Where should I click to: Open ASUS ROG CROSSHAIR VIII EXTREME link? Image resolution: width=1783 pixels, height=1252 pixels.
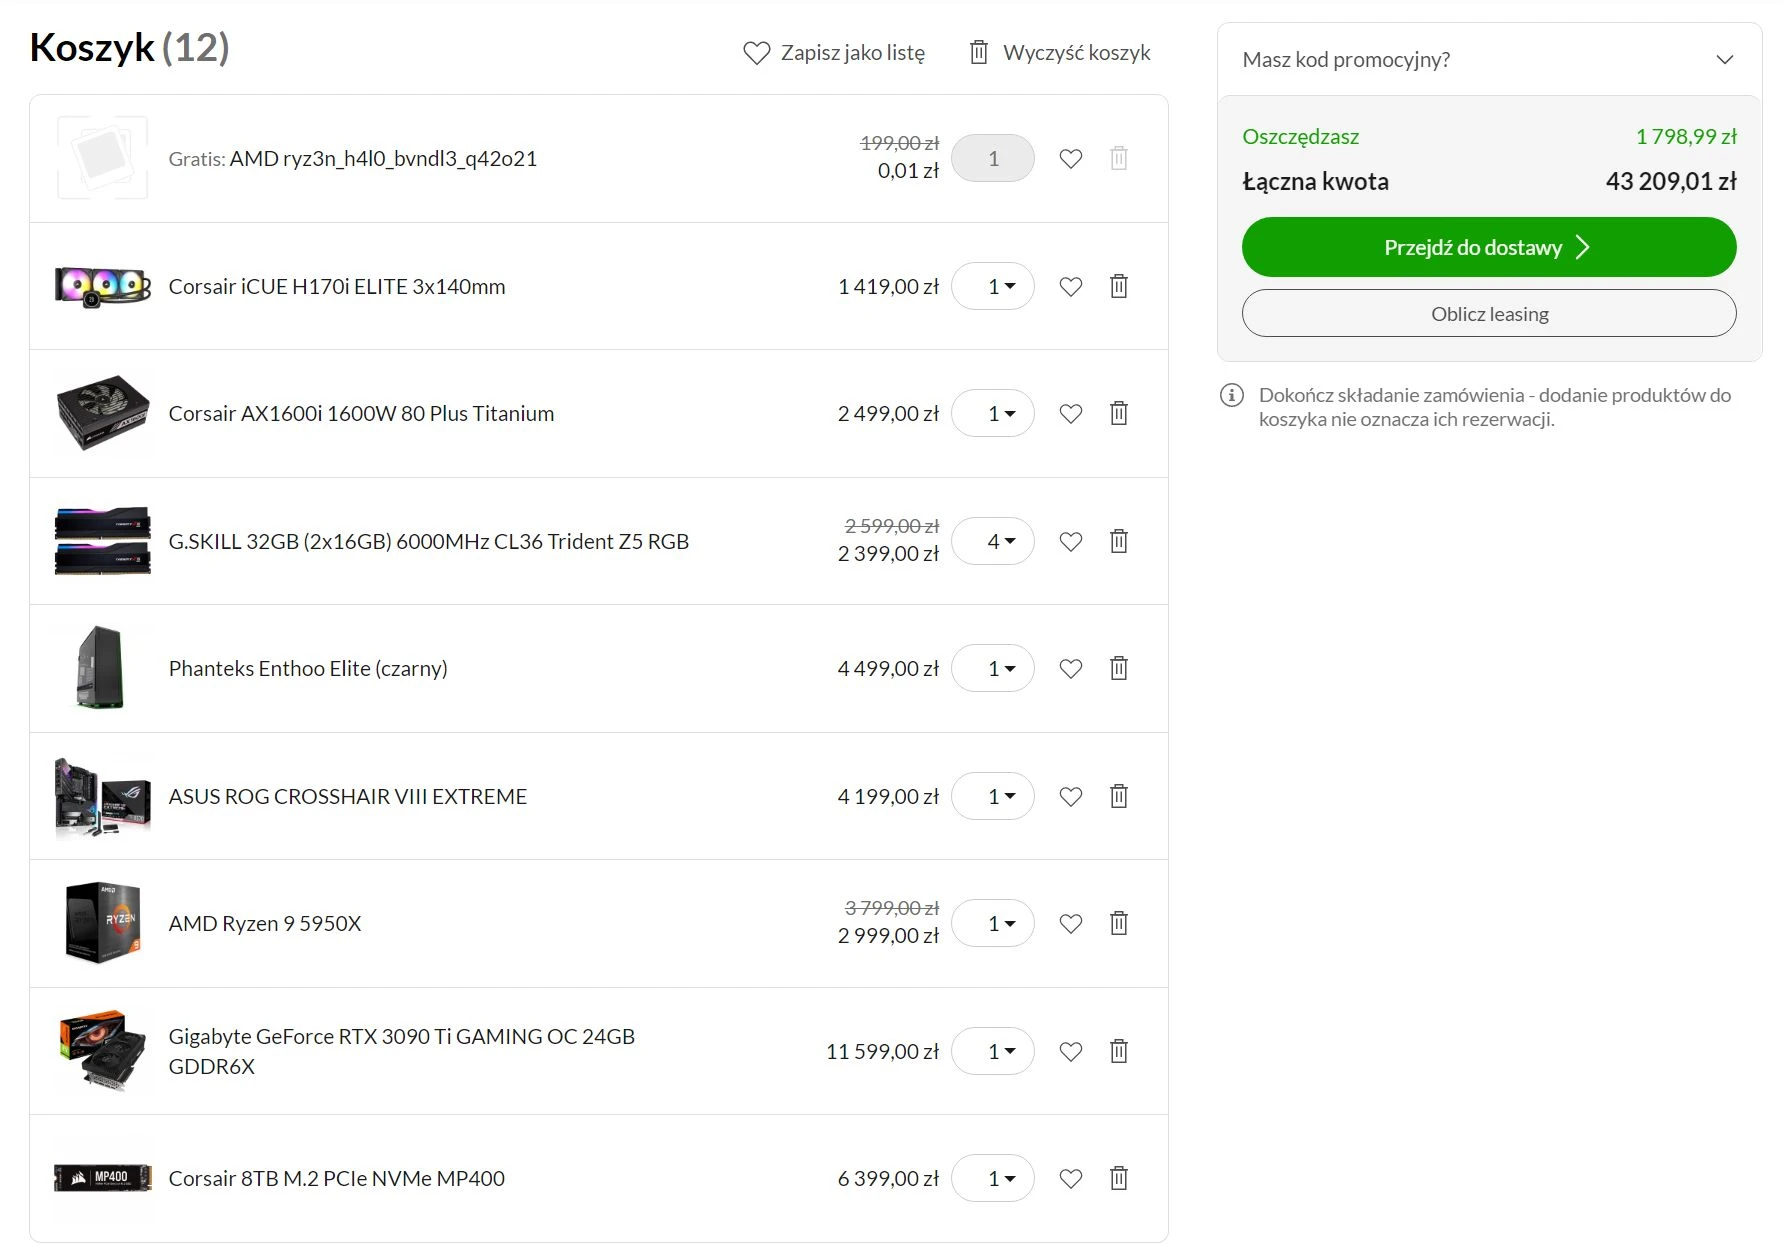(x=347, y=797)
